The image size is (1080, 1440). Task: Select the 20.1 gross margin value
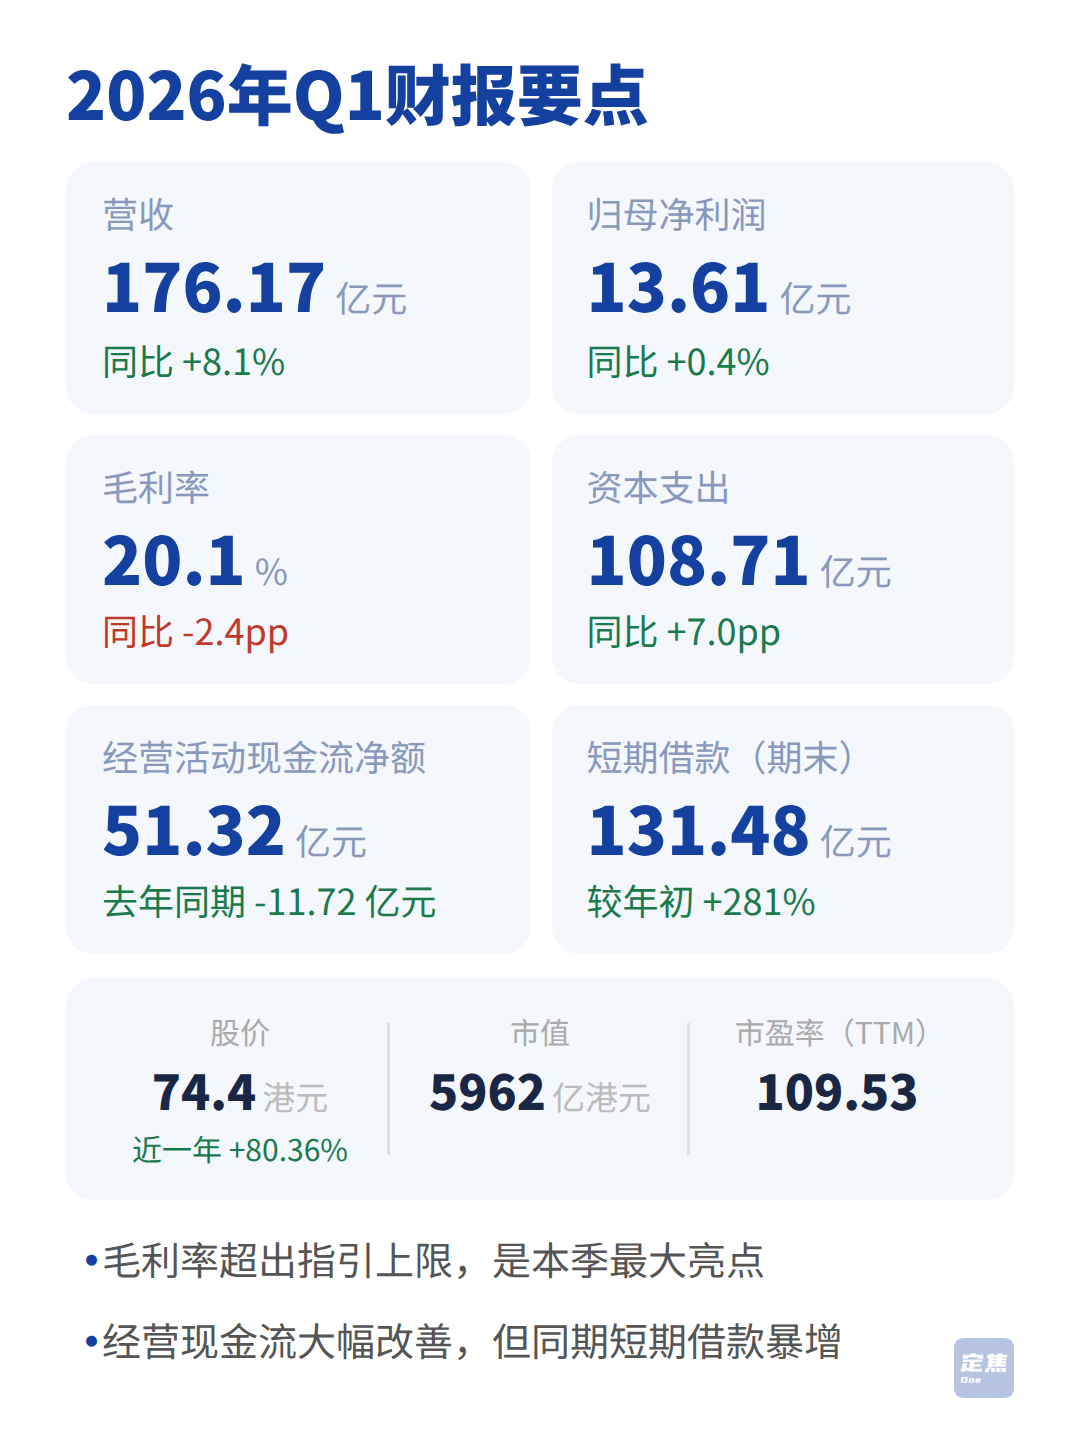point(174,560)
